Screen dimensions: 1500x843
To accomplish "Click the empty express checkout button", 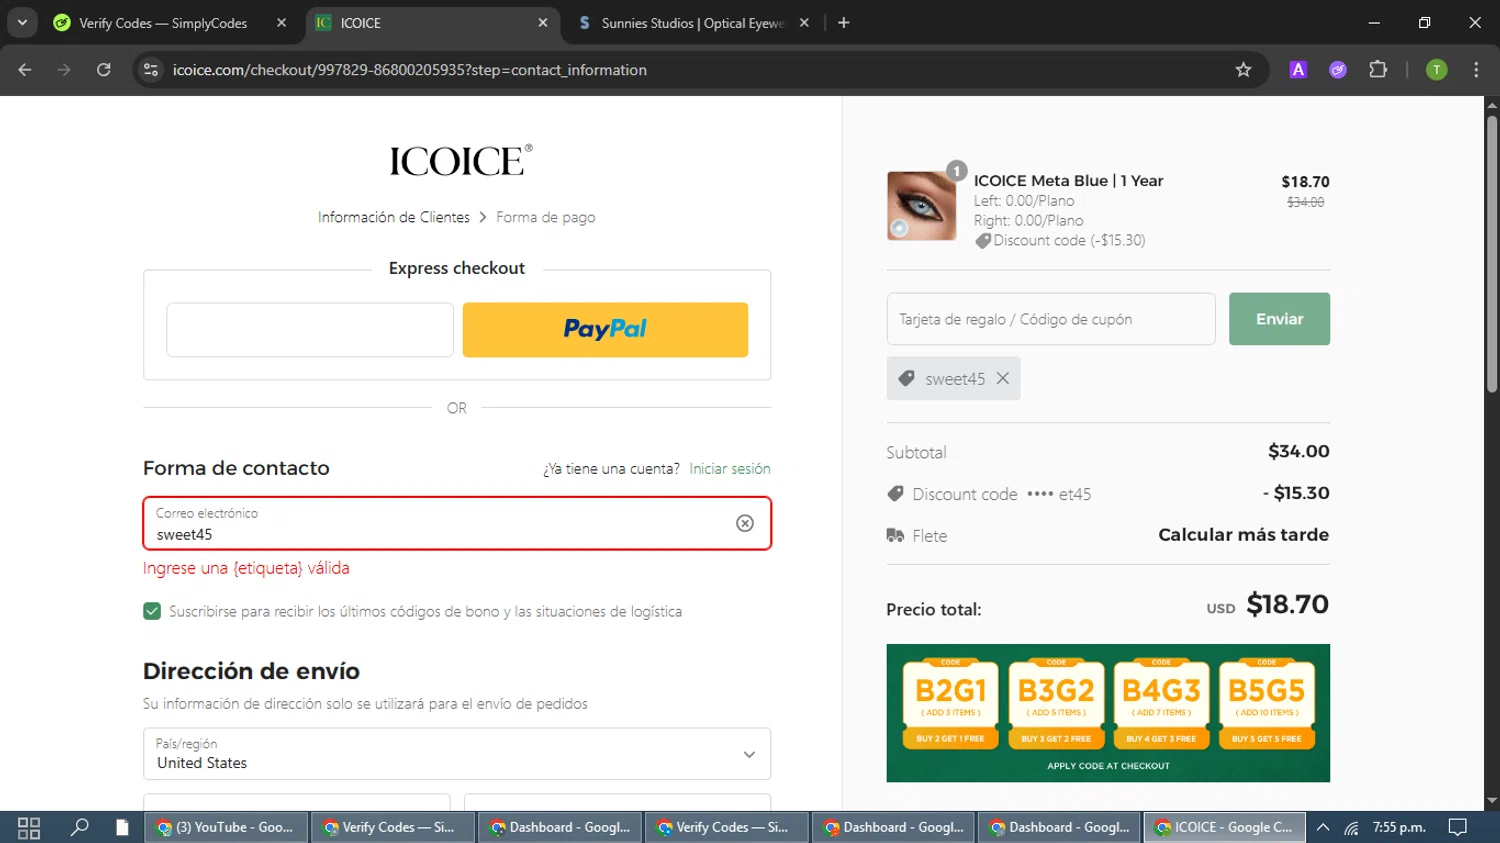I will pyautogui.click(x=310, y=329).
